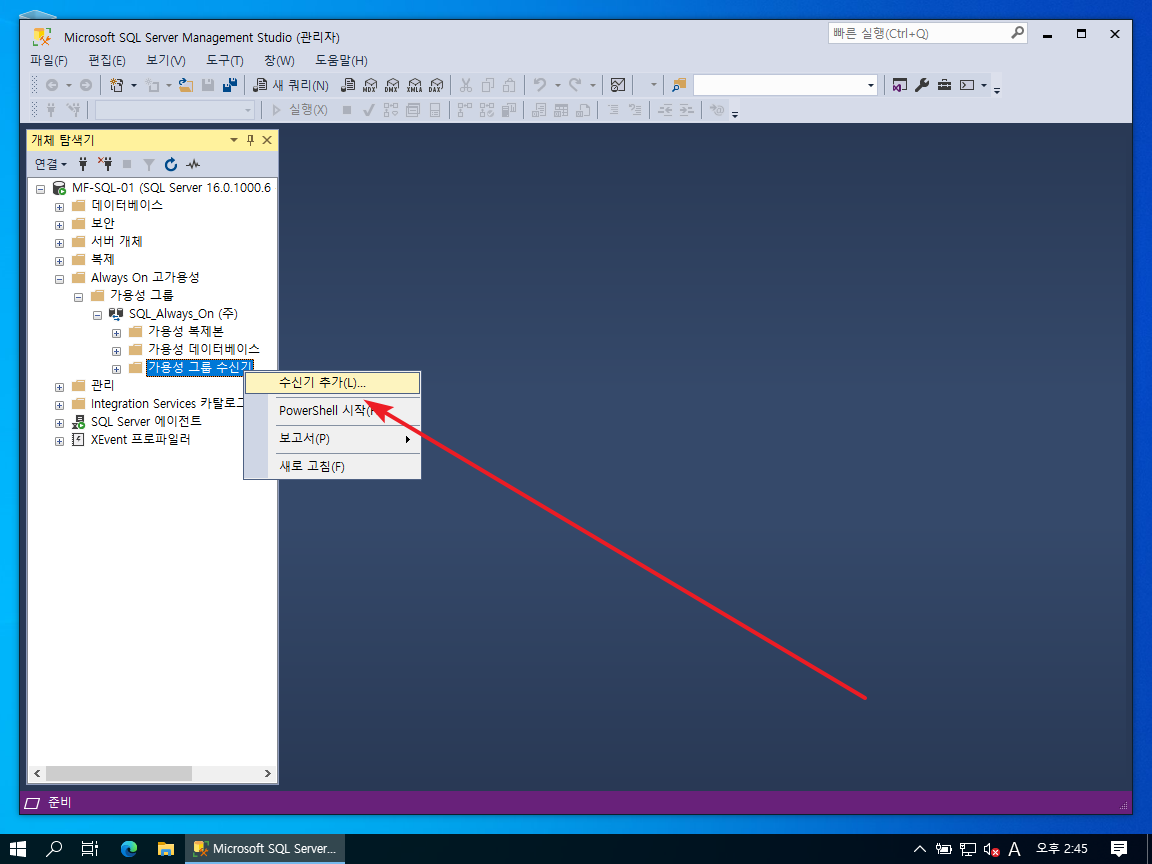Image resolution: width=1152 pixels, height=864 pixels.
Task: Click the new project icon in the toolbar
Action: pyautogui.click(x=117, y=85)
